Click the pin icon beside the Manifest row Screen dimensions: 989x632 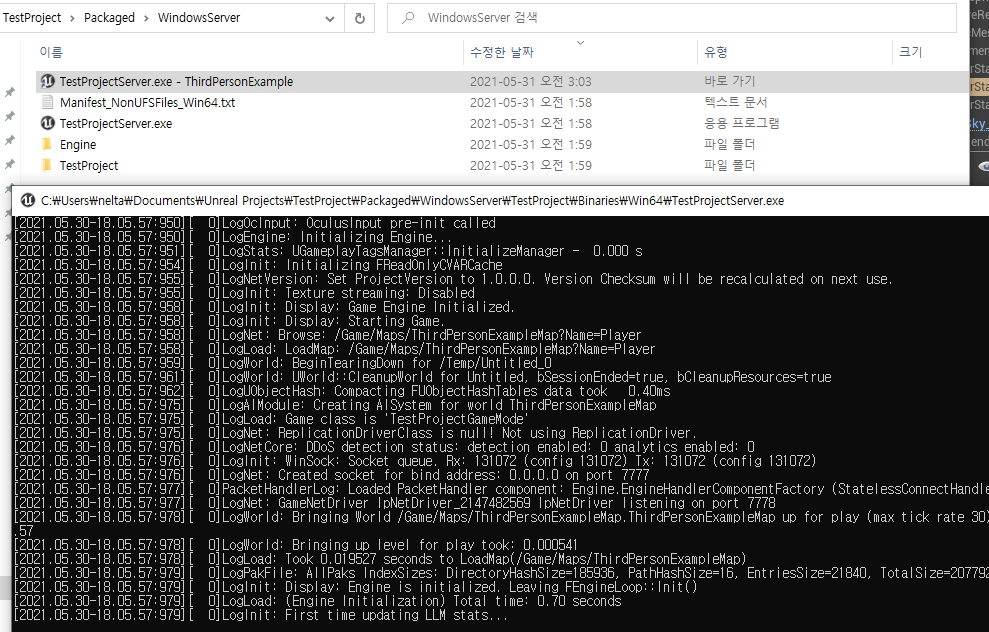pos(9,117)
